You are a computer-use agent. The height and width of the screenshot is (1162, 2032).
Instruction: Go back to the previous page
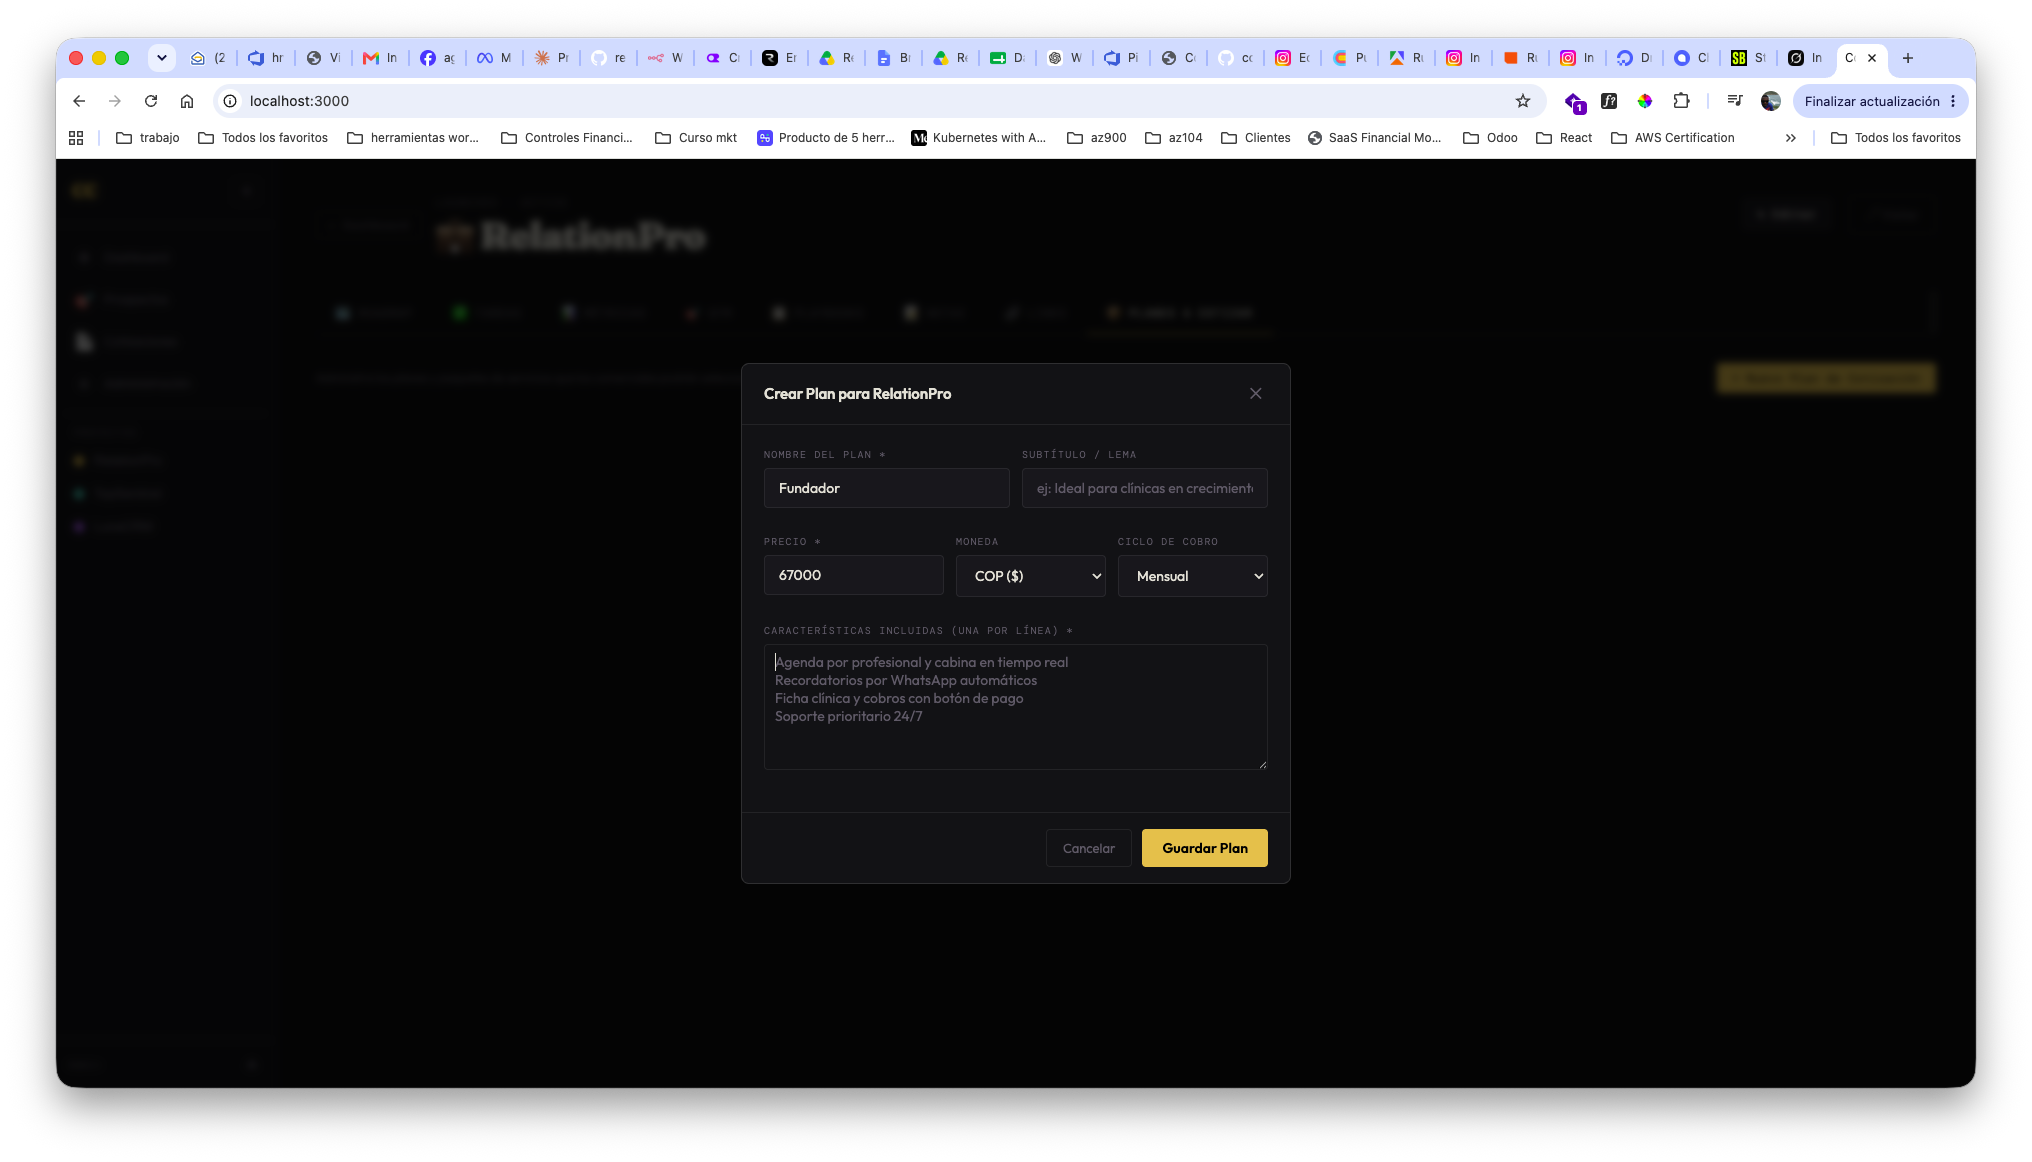pos(79,101)
